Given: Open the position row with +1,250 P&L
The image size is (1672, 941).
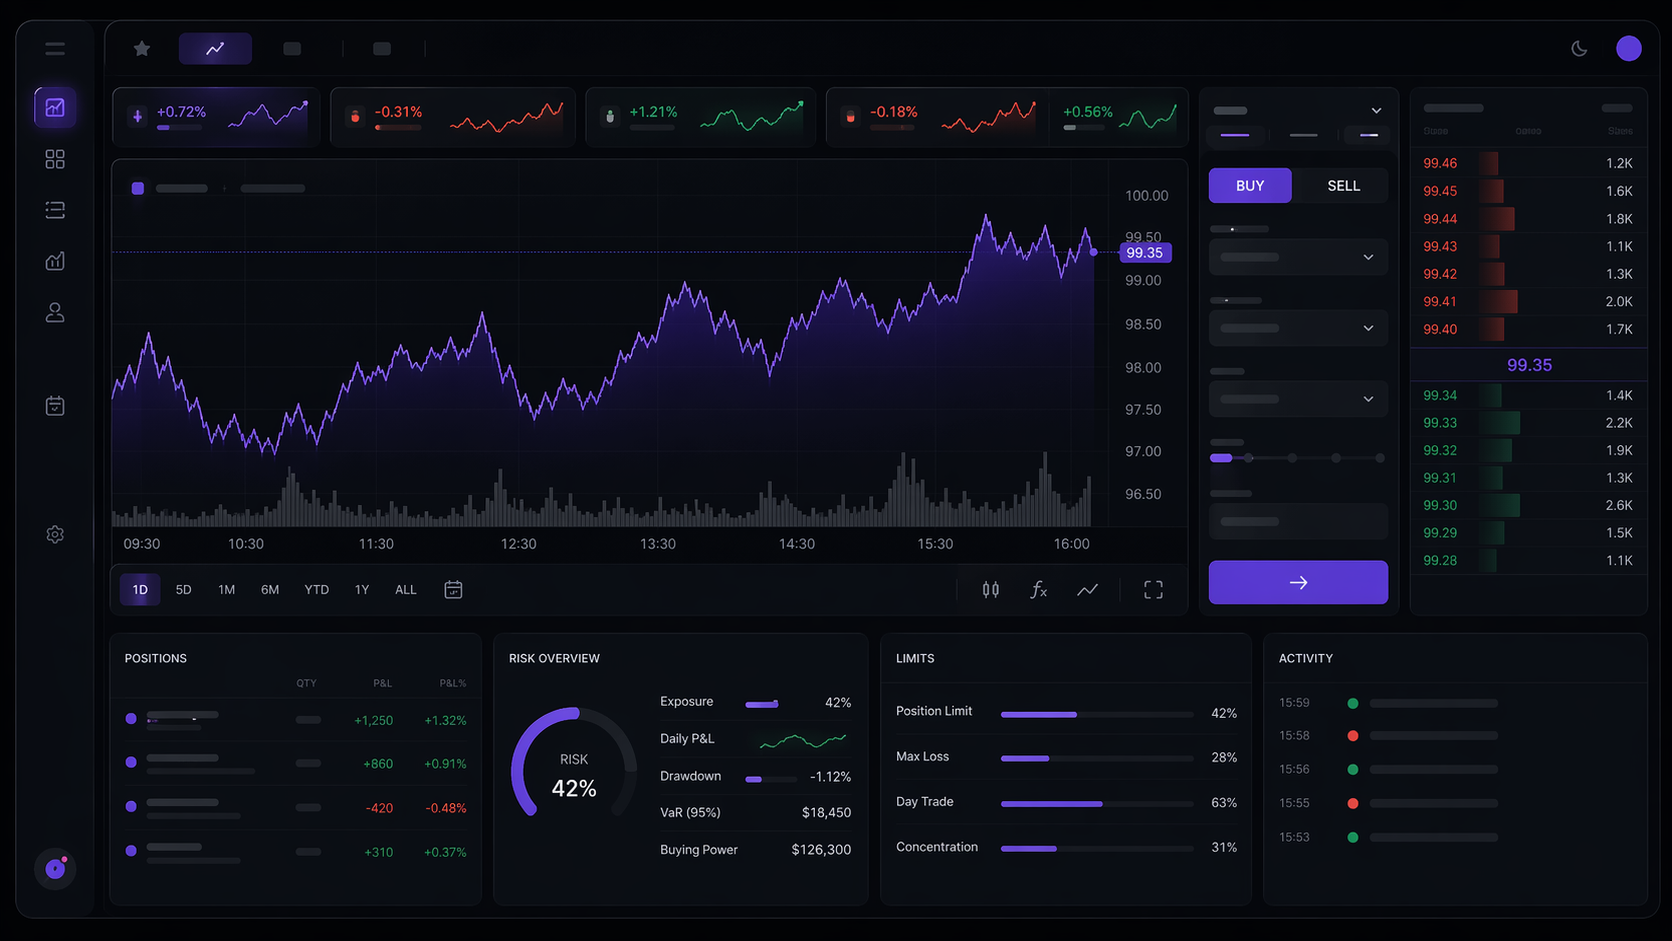Looking at the screenshot, I should tap(296, 720).
